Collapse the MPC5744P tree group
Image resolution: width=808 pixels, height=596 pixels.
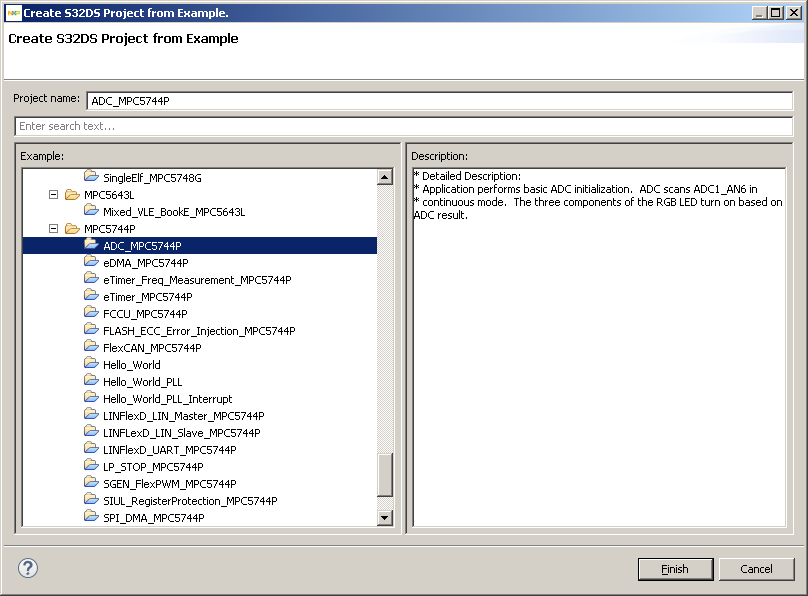click(53, 229)
